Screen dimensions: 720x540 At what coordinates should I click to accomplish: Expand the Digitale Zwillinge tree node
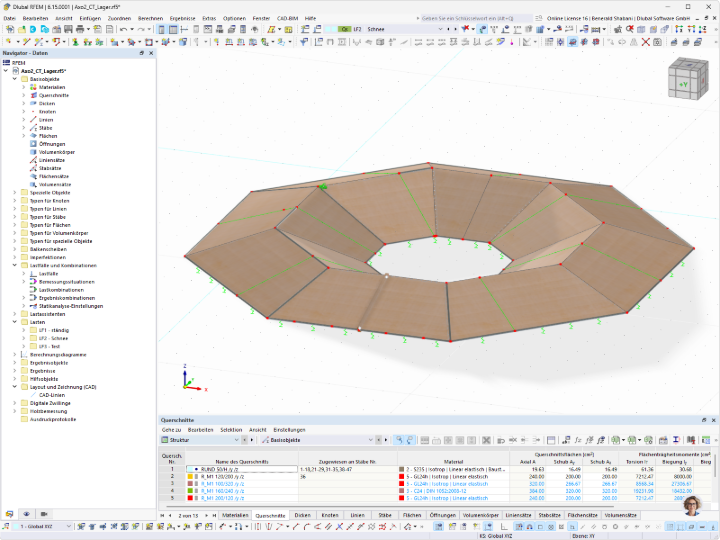pyautogui.click(x=15, y=403)
